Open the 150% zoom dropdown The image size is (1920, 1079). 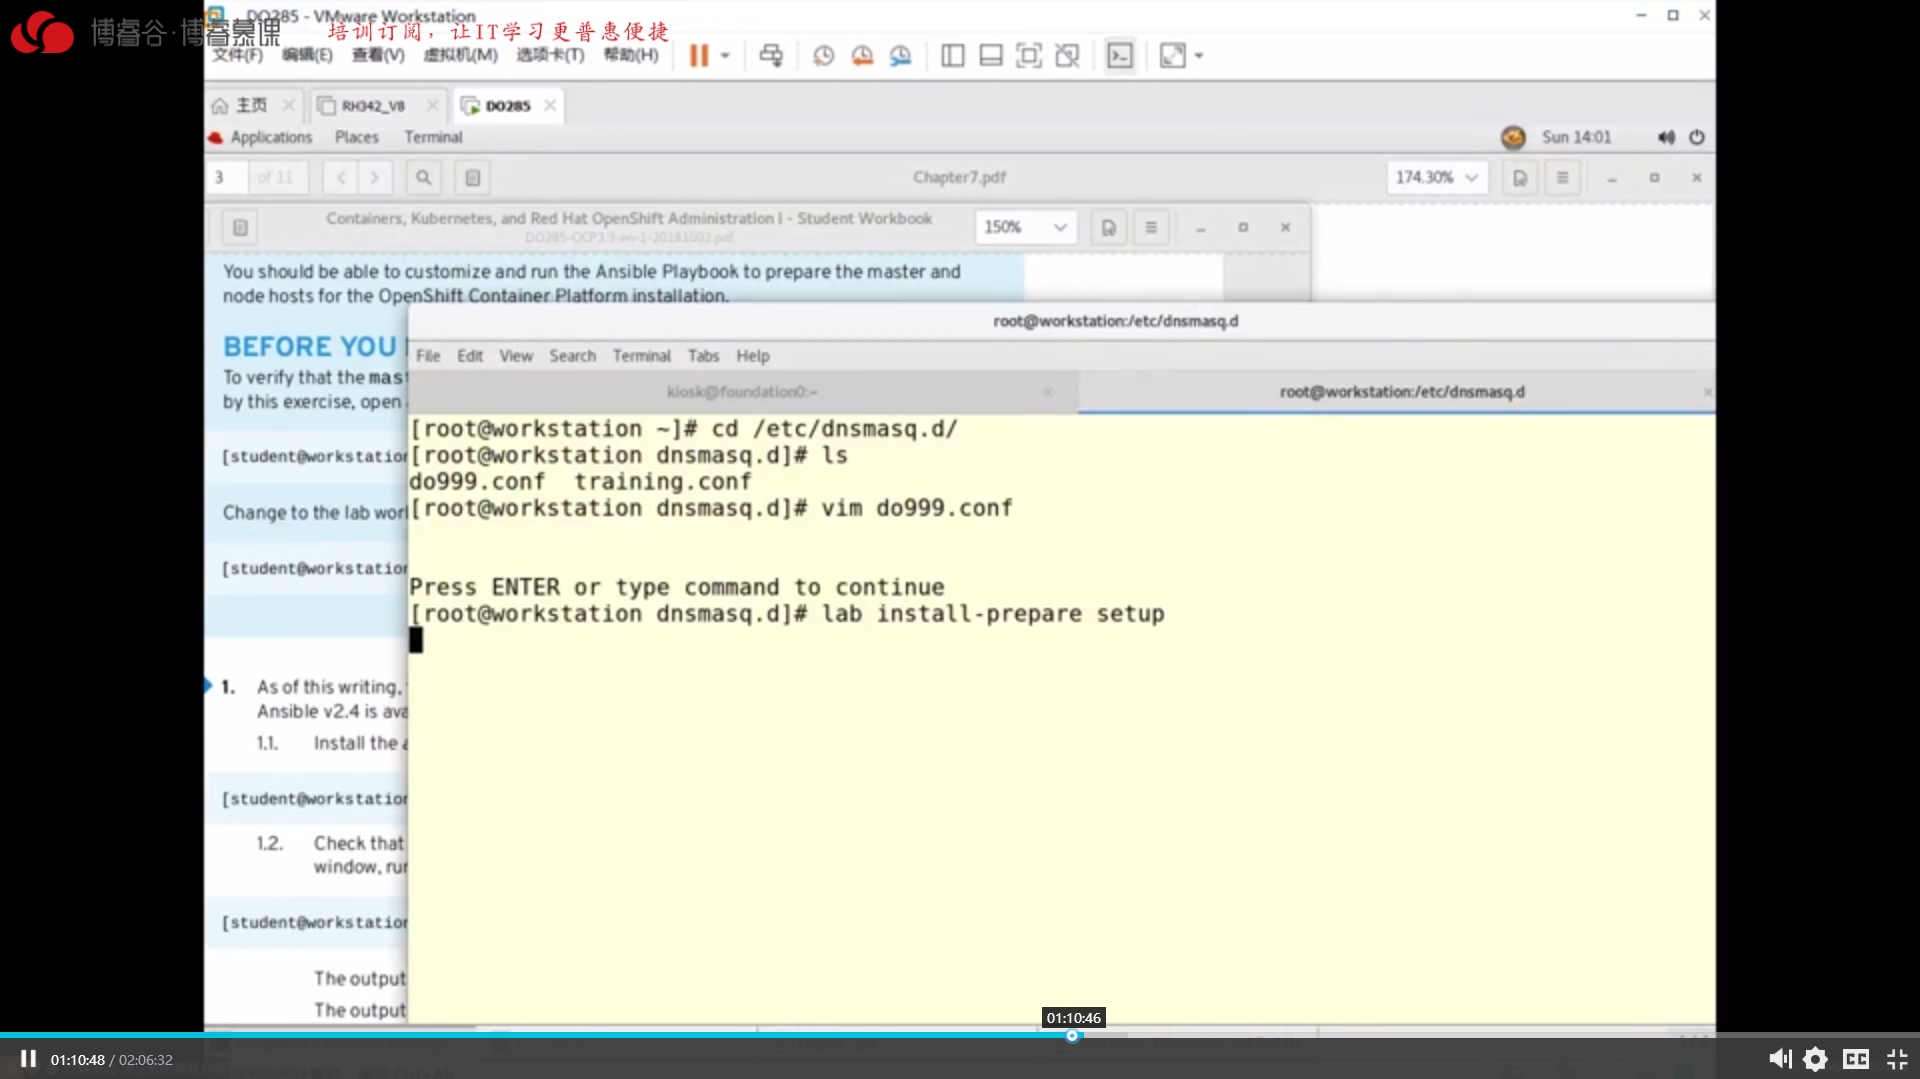[1025, 227]
